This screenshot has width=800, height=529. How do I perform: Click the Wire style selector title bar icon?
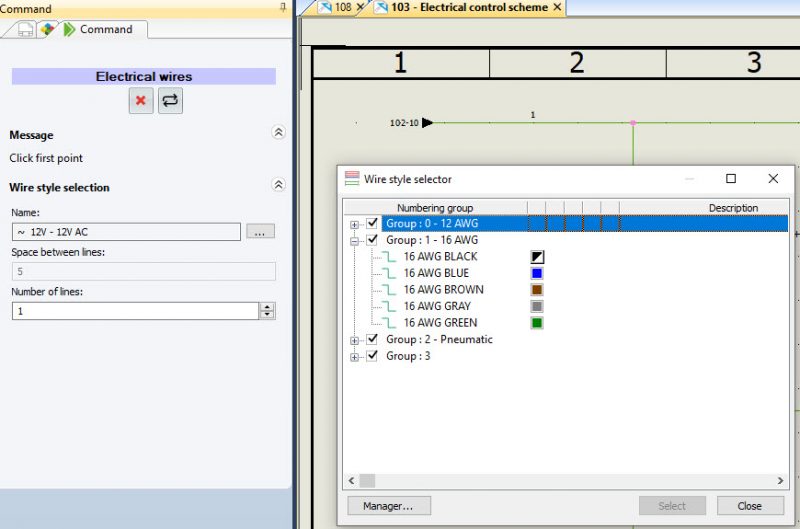coord(352,179)
